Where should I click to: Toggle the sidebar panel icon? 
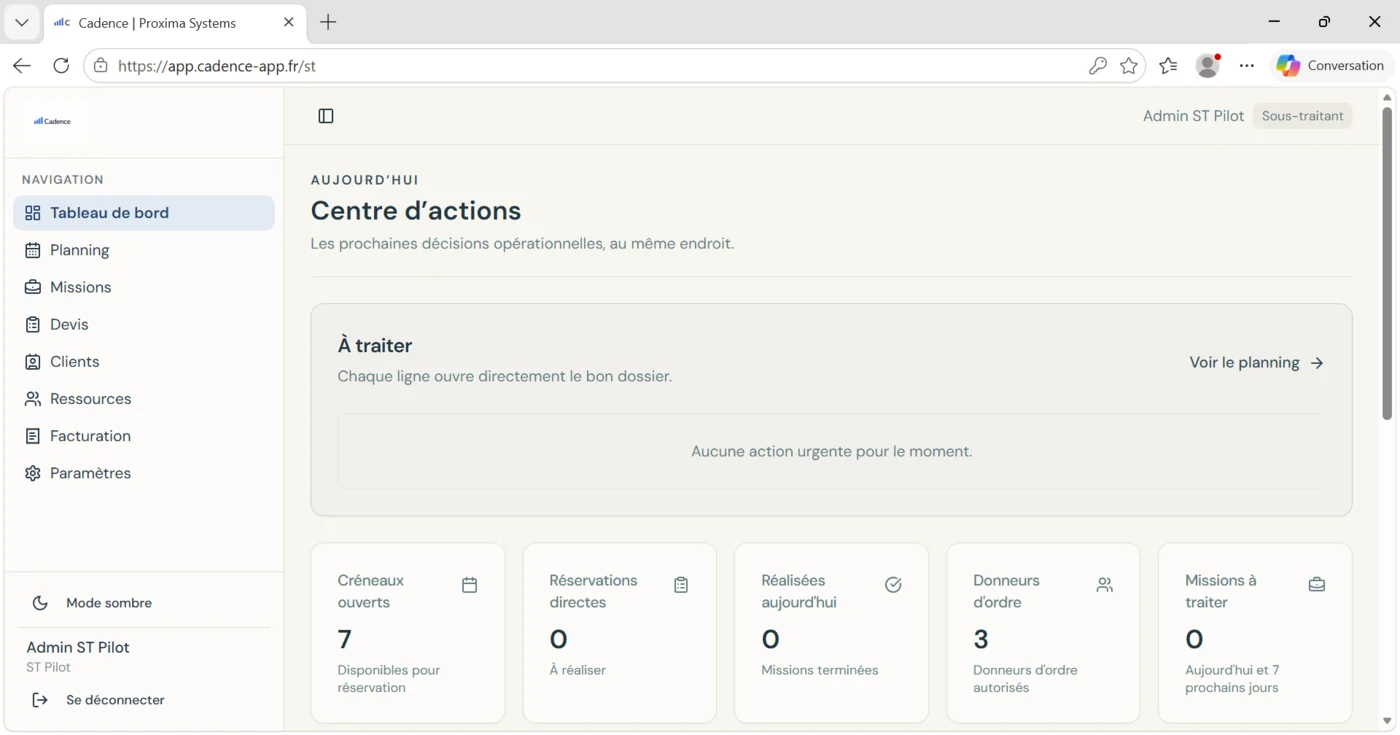(x=326, y=116)
